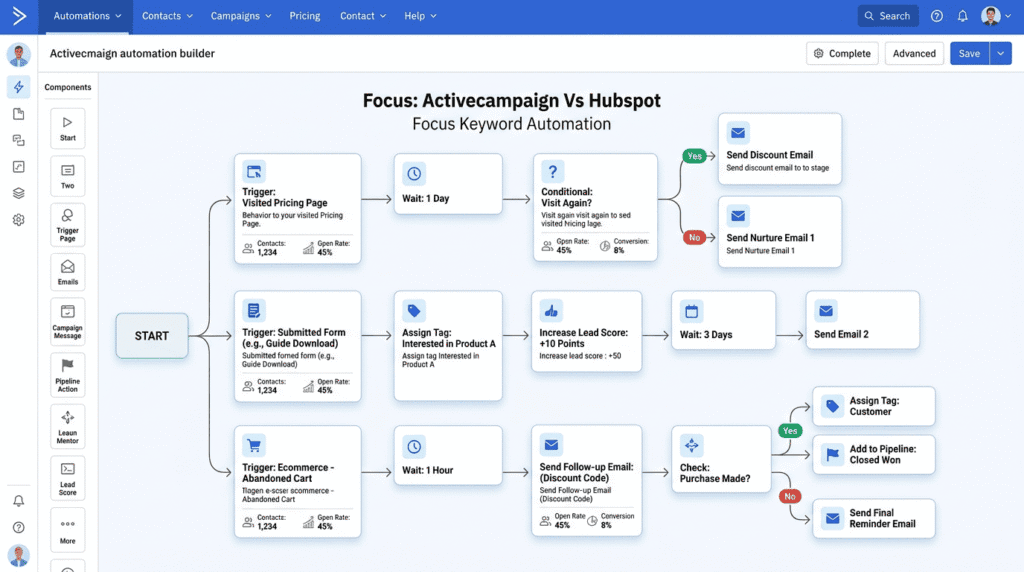
Task: Open the Advanced options
Action: coord(914,54)
